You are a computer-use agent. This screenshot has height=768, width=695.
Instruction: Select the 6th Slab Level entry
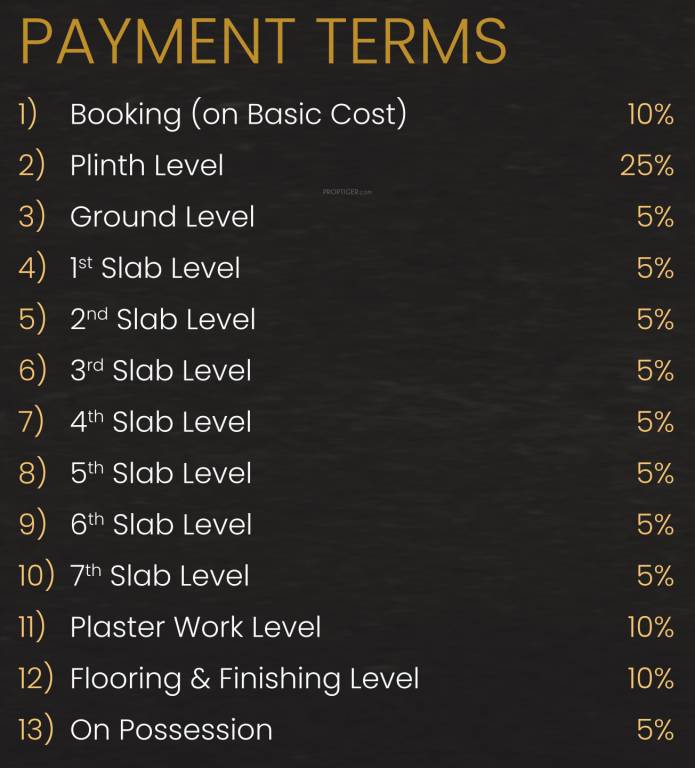tap(161, 525)
